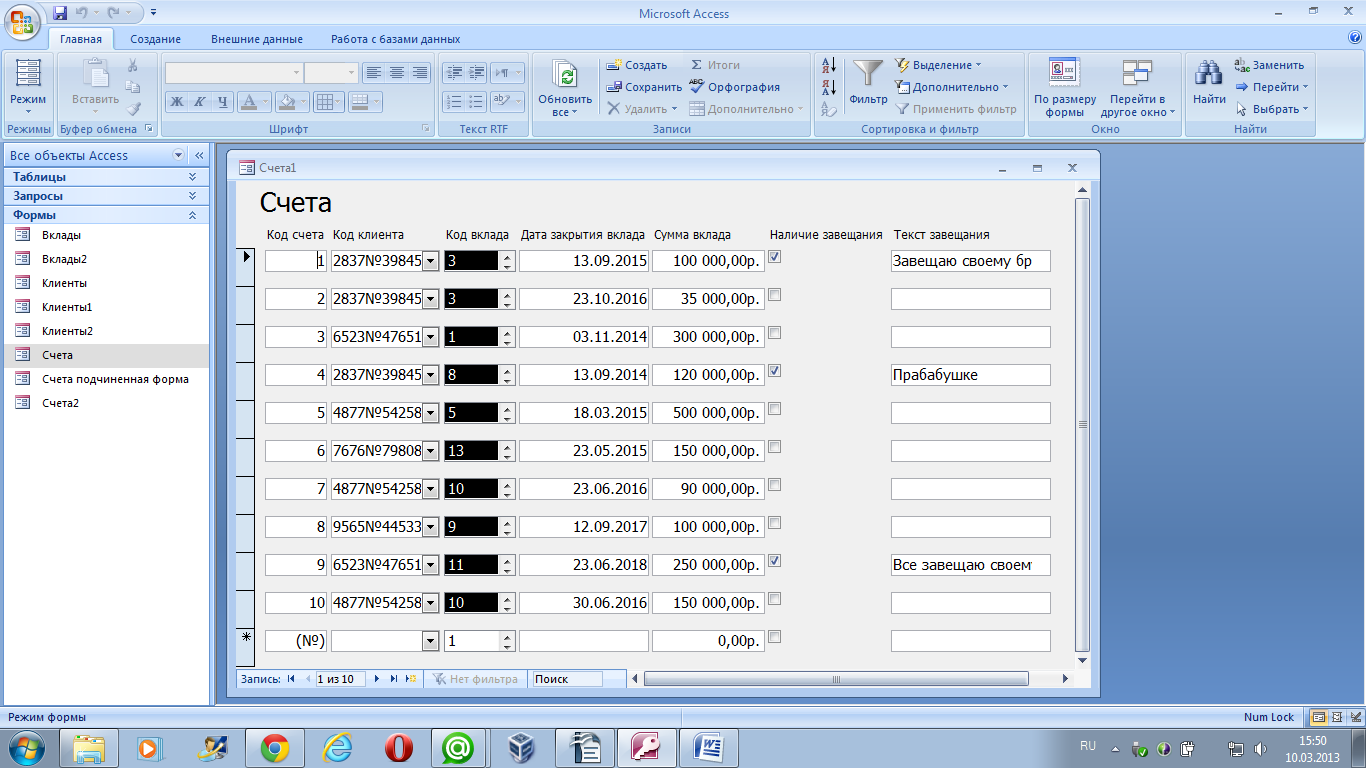Open Все объекты Access dropdown menu
1366x768 pixels.
tap(179, 155)
